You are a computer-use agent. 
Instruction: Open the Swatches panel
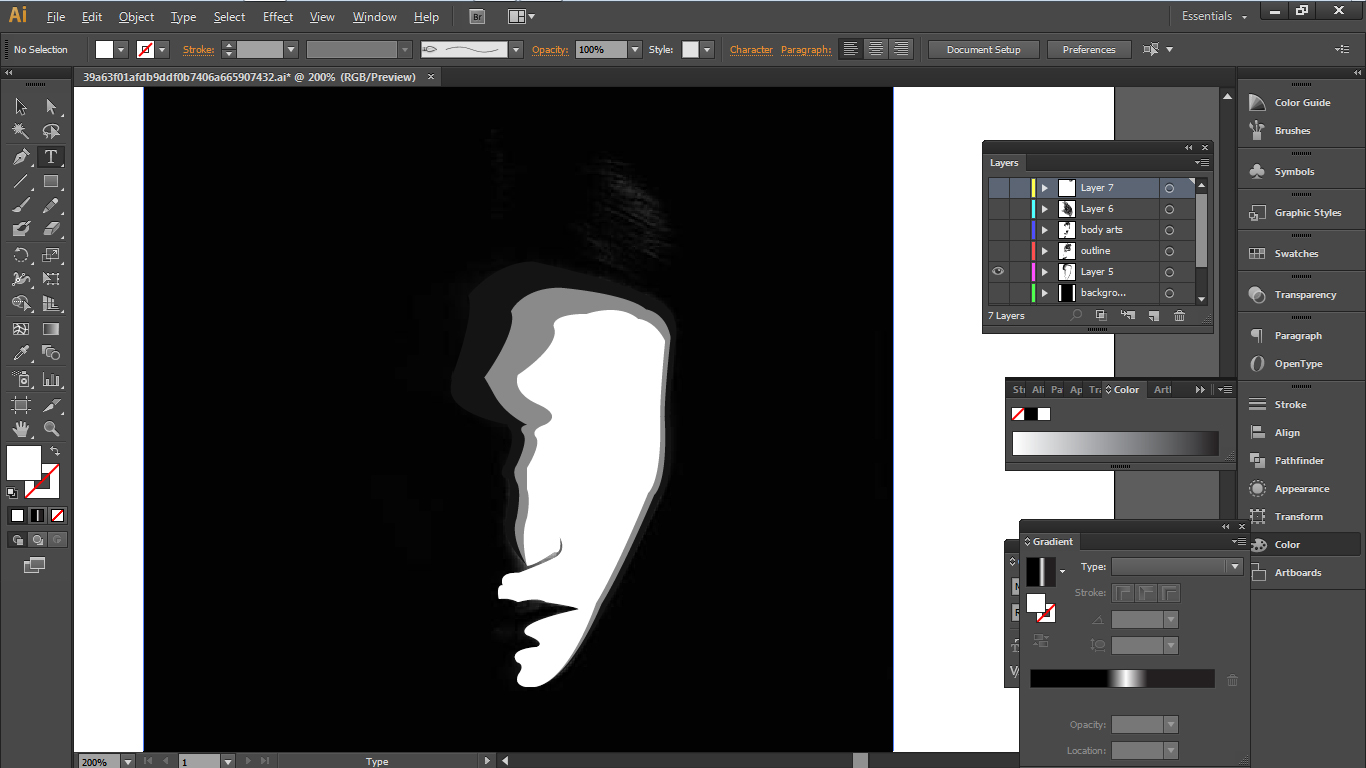[1296, 254]
